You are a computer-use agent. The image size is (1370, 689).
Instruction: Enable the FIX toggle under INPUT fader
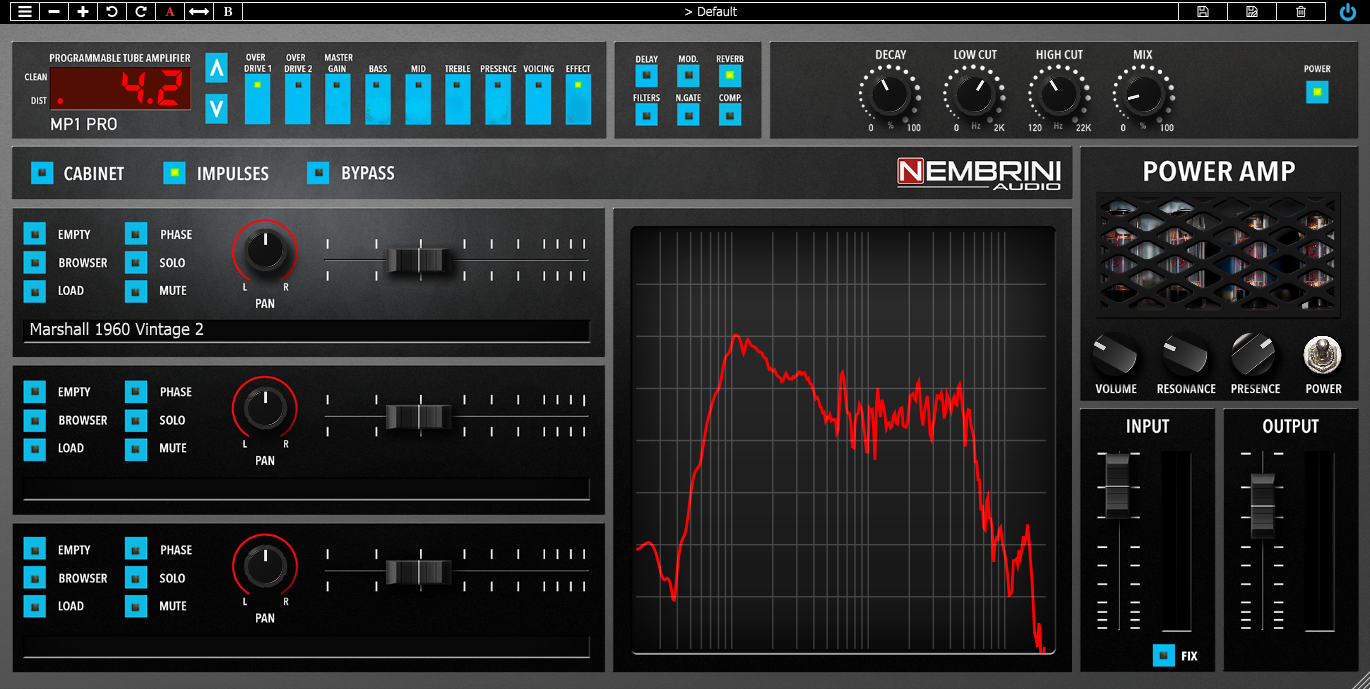point(1164,656)
